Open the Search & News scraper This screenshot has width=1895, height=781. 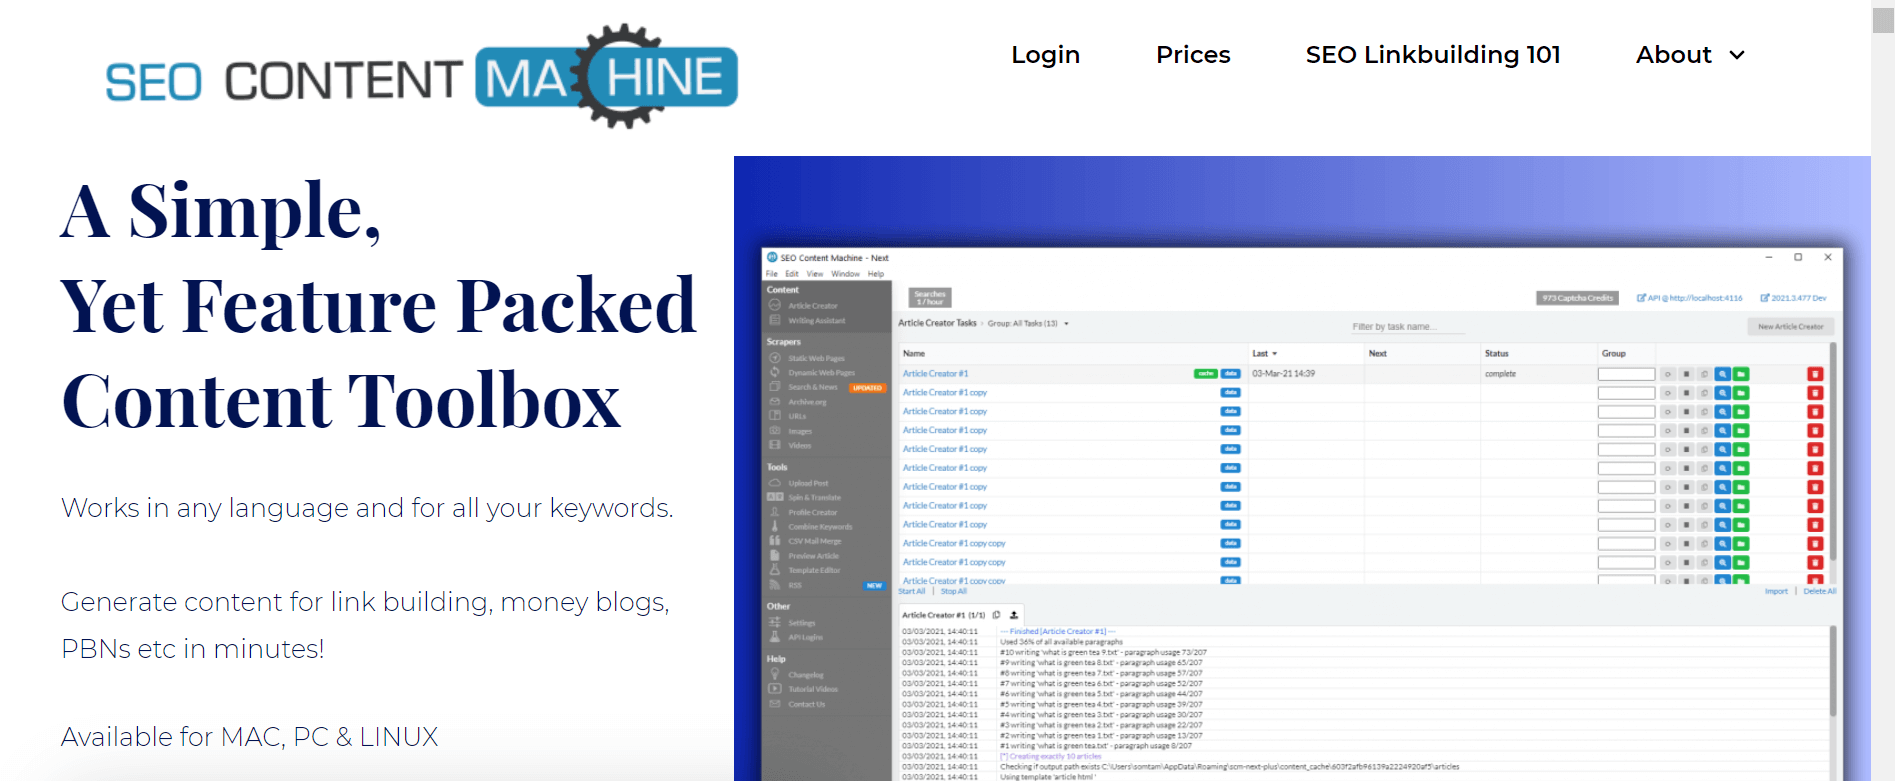coord(812,387)
